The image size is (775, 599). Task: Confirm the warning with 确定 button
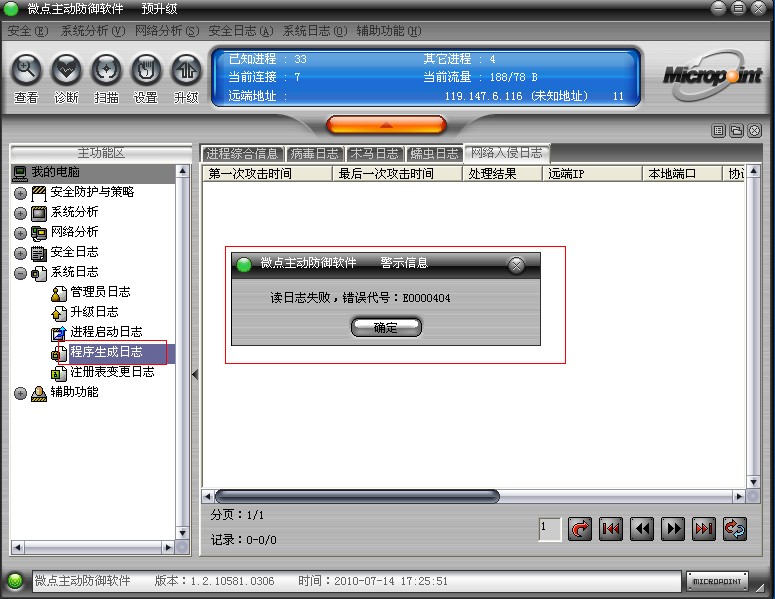386,327
